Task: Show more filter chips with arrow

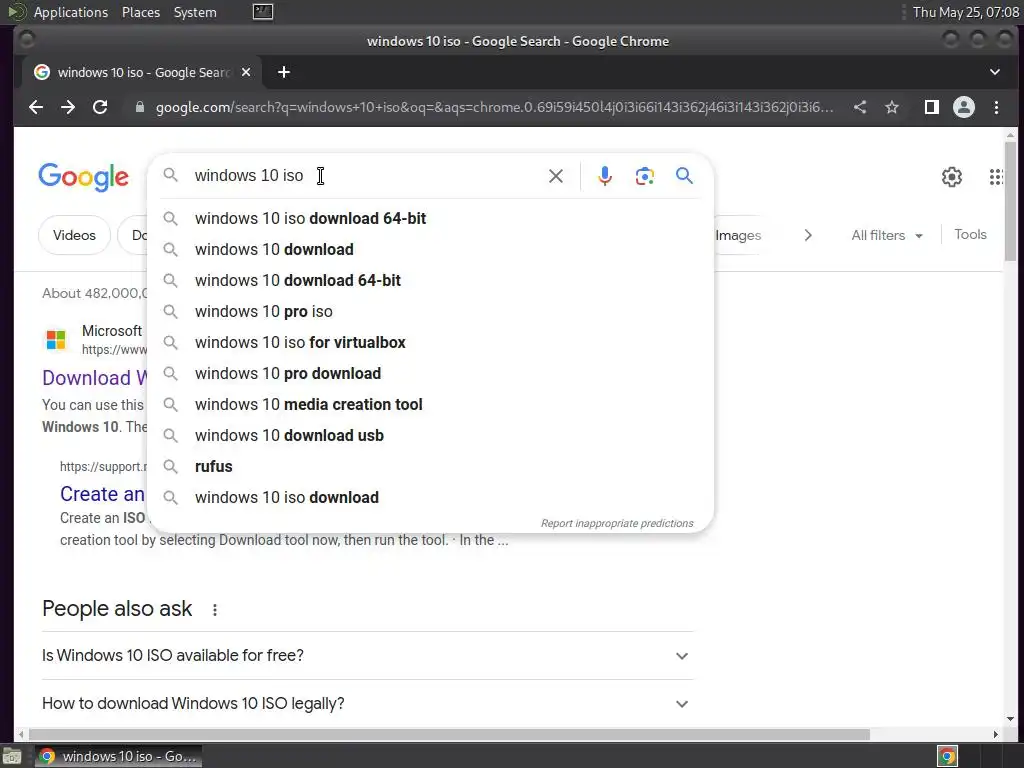Action: [x=808, y=235]
